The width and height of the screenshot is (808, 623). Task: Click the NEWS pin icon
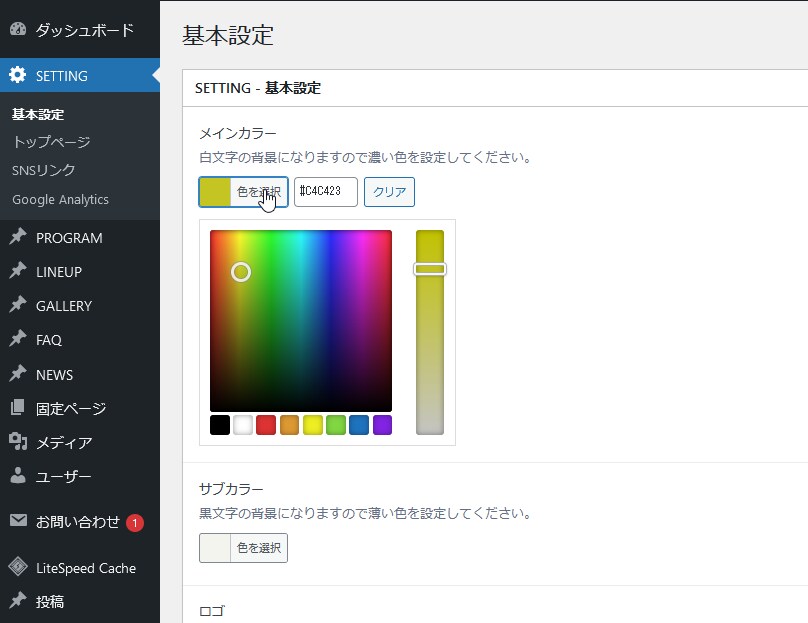[x=18, y=373]
